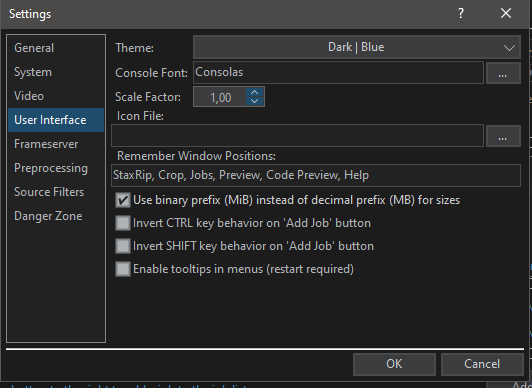Select the User Interface category
This screenshot has width=532, height=388.
coord(56,120)
